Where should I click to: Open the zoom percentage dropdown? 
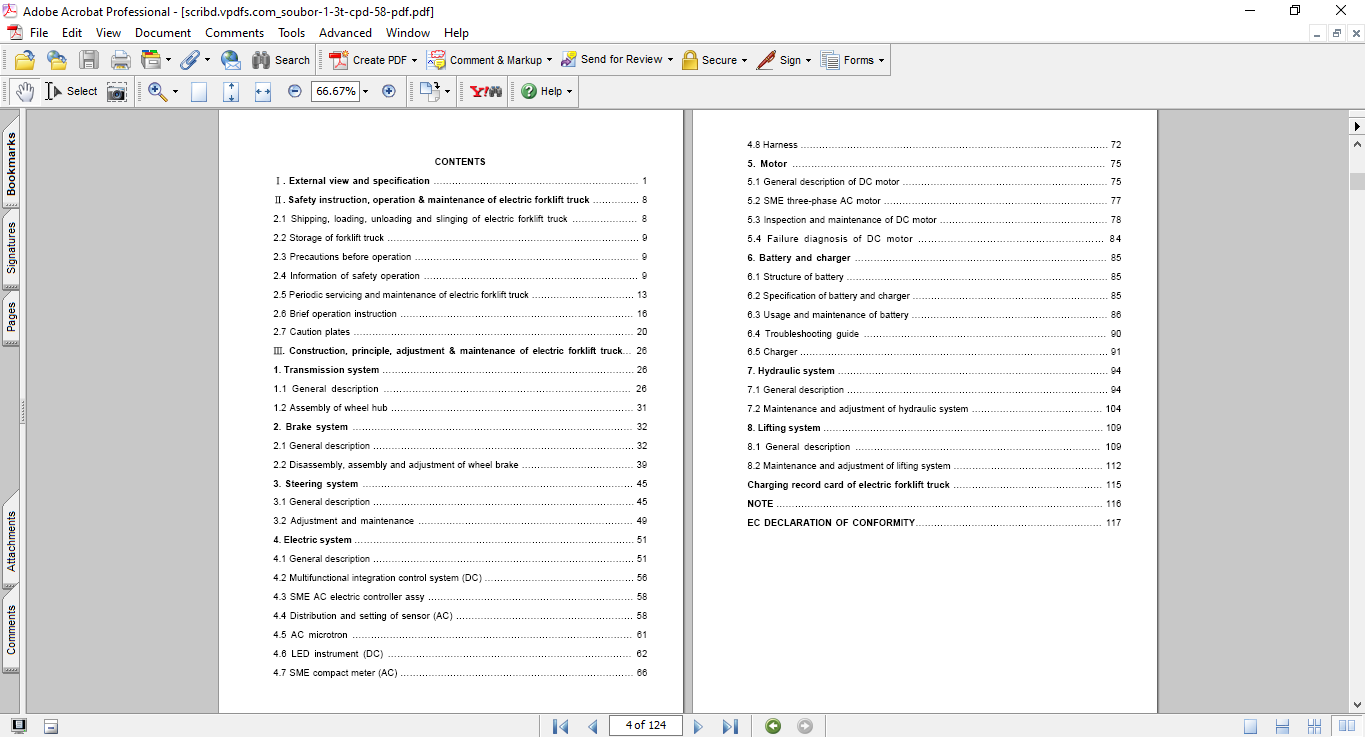coord(366,91)
